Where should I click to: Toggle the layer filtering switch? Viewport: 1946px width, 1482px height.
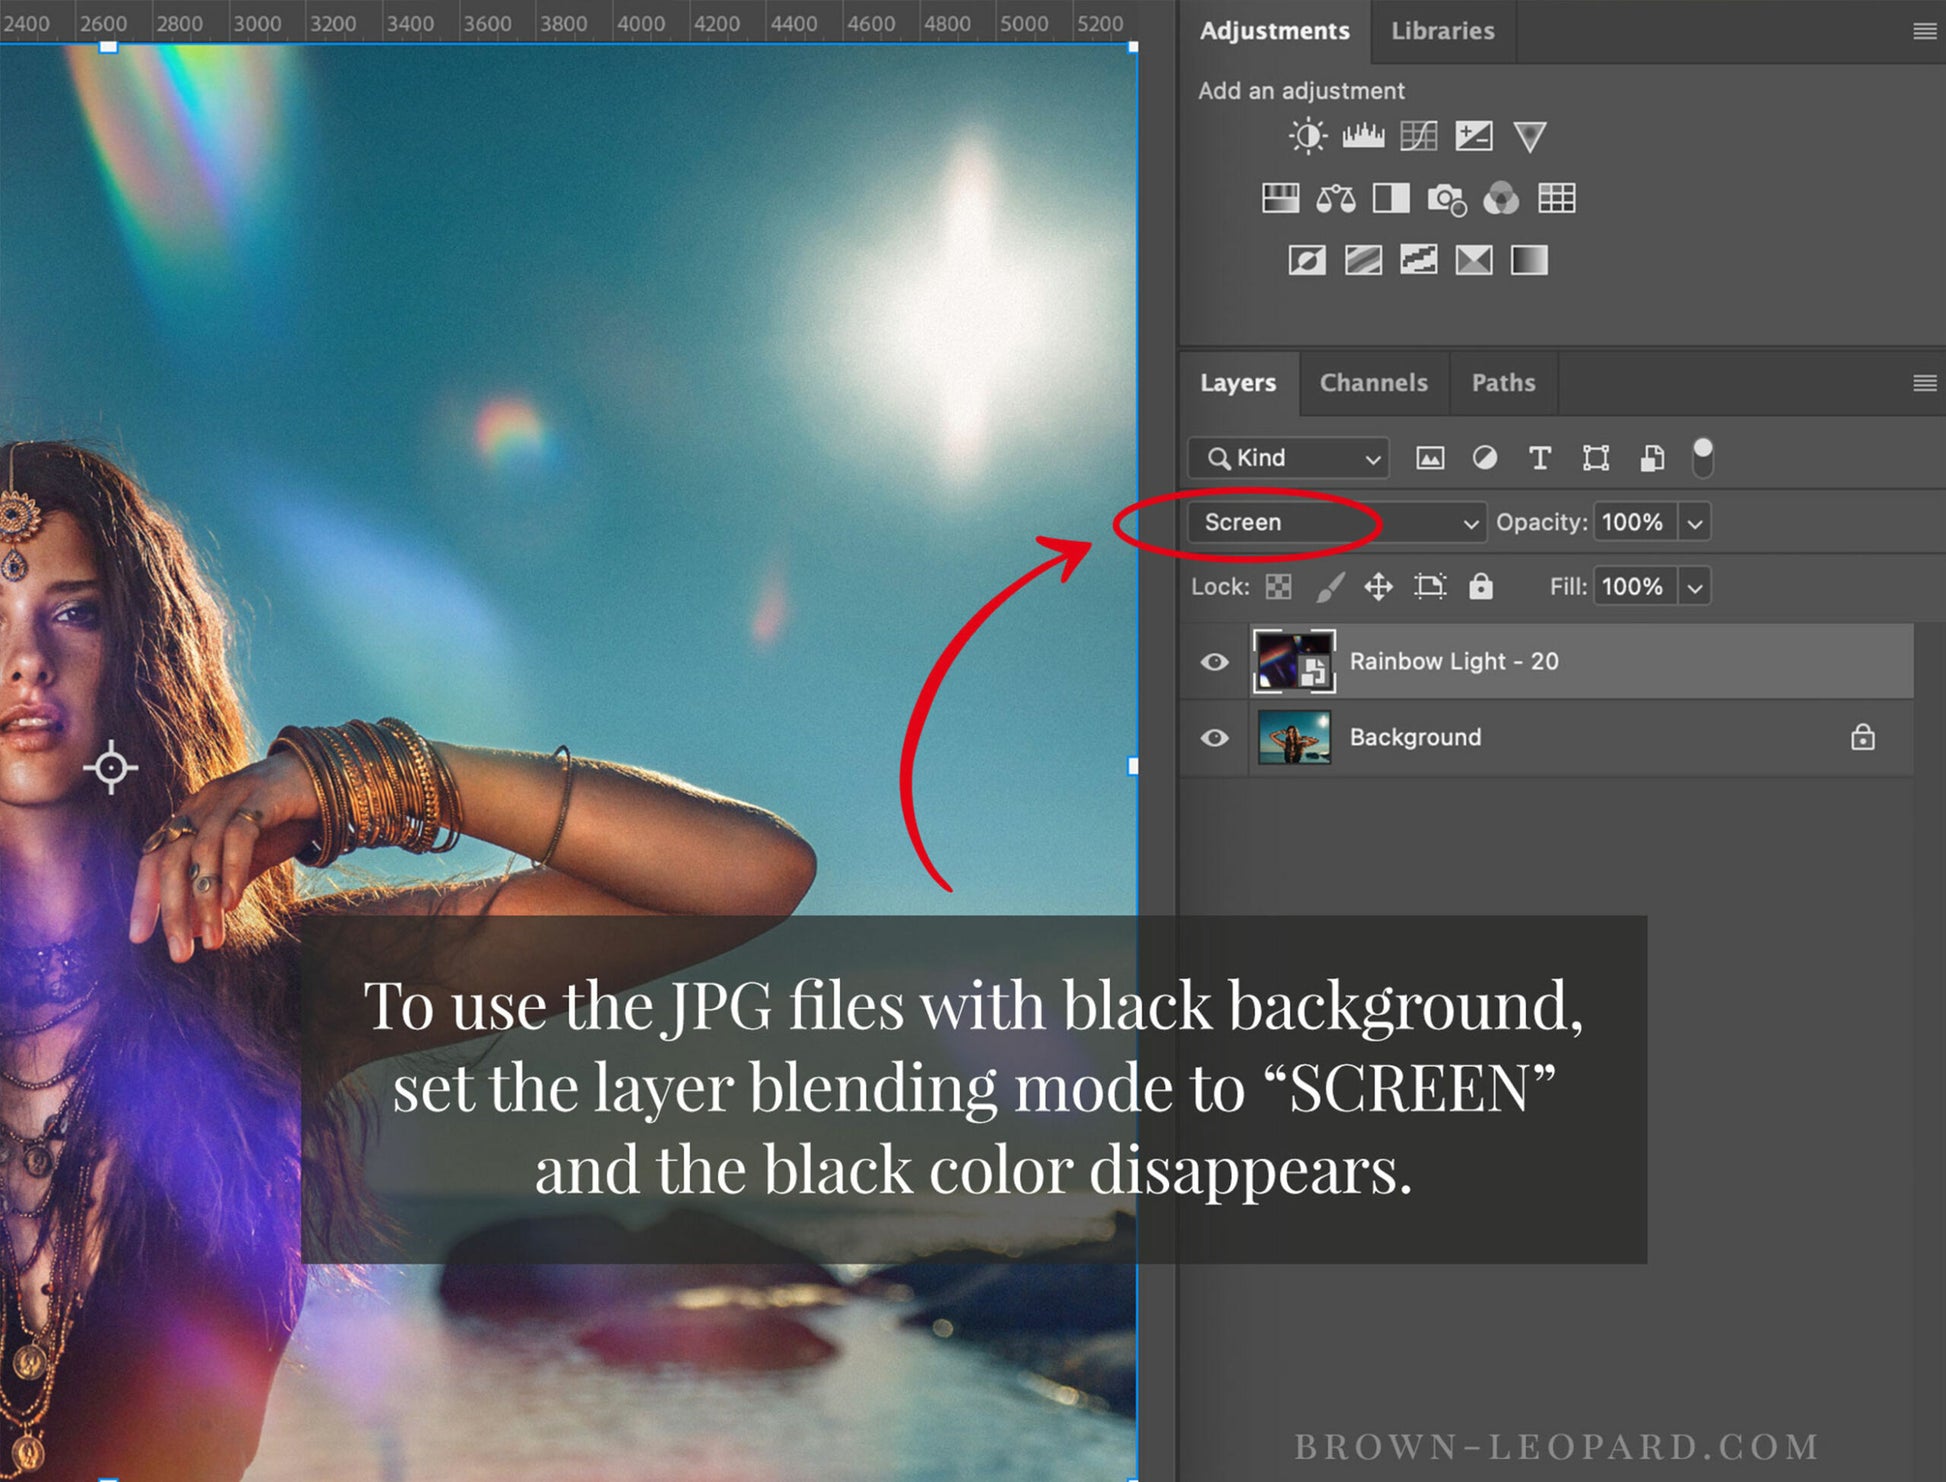[x=1702, y=458]
